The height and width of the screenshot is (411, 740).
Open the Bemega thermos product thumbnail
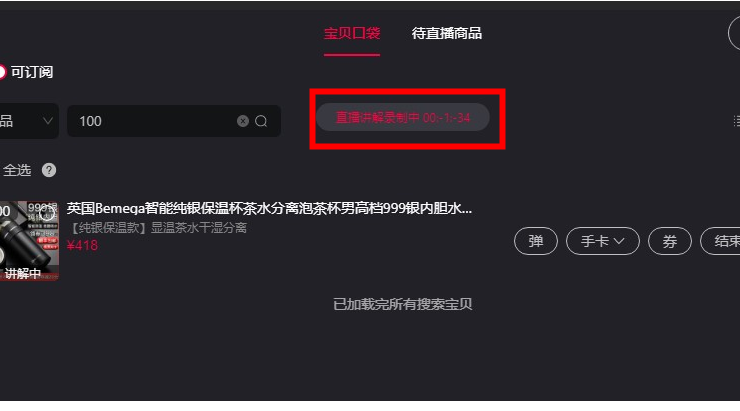tap(29, 241)
